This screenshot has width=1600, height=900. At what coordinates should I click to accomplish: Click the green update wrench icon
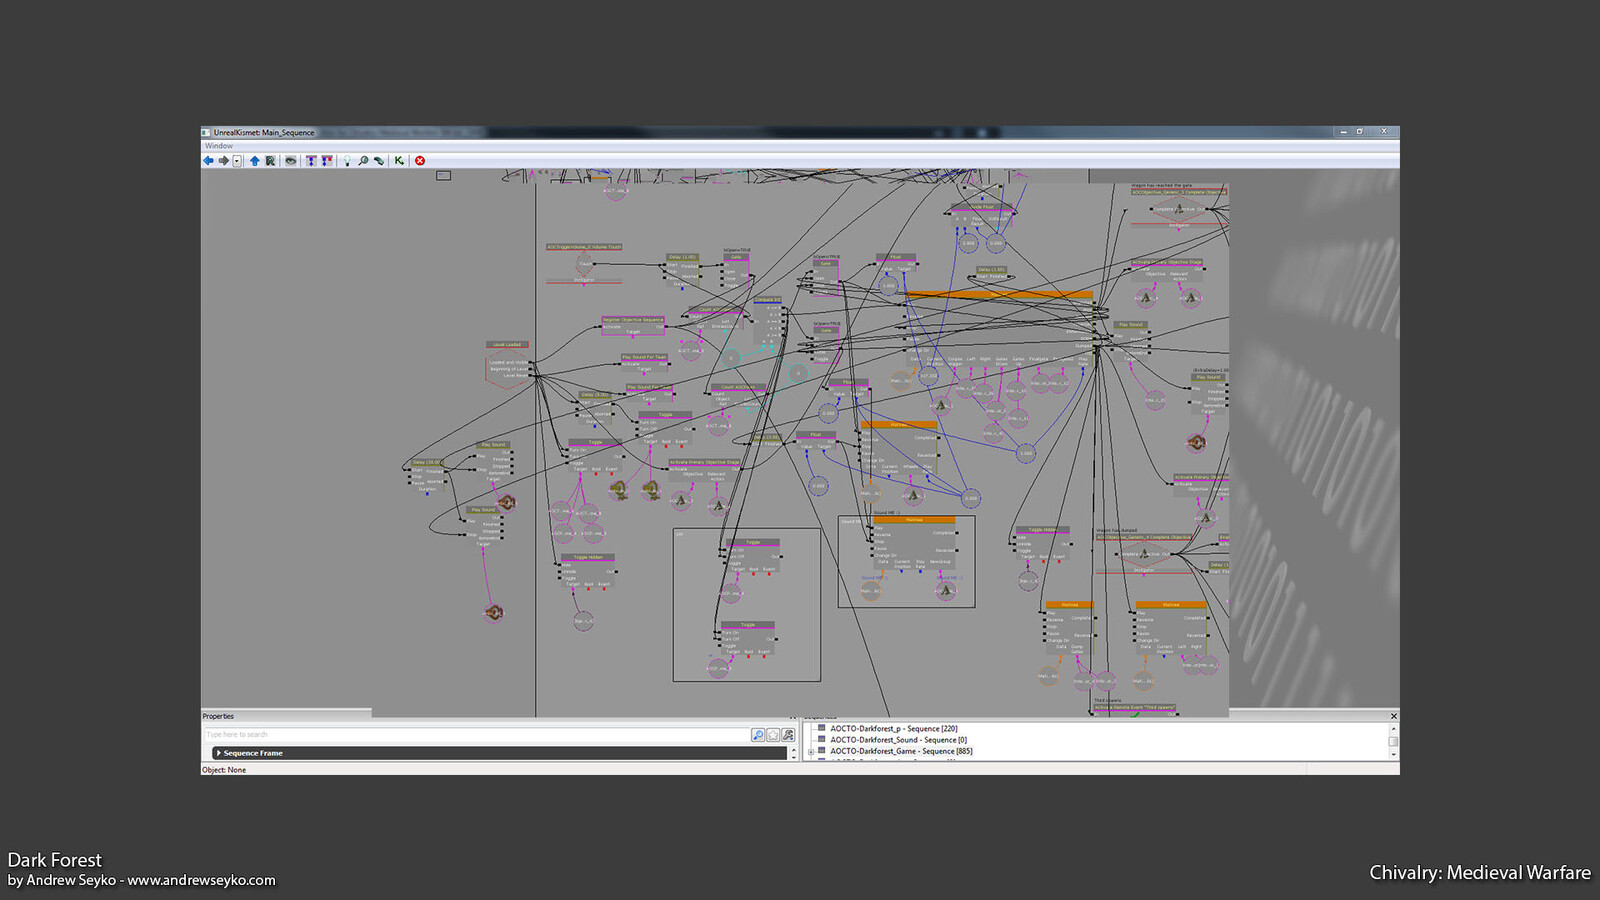(x=379, y=160)
